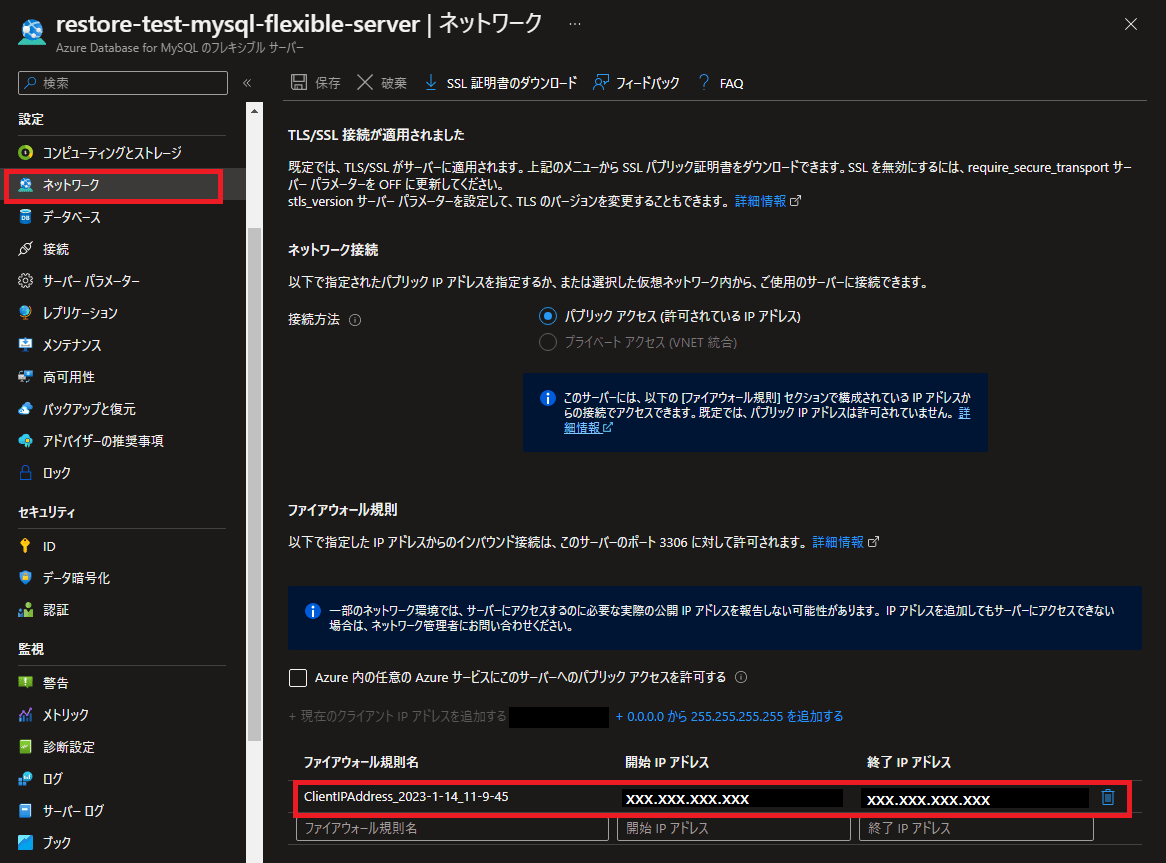Viewport: 1166px width, 863px height.
Task: Click the メトリック chart icon
Action: (25, 714)
